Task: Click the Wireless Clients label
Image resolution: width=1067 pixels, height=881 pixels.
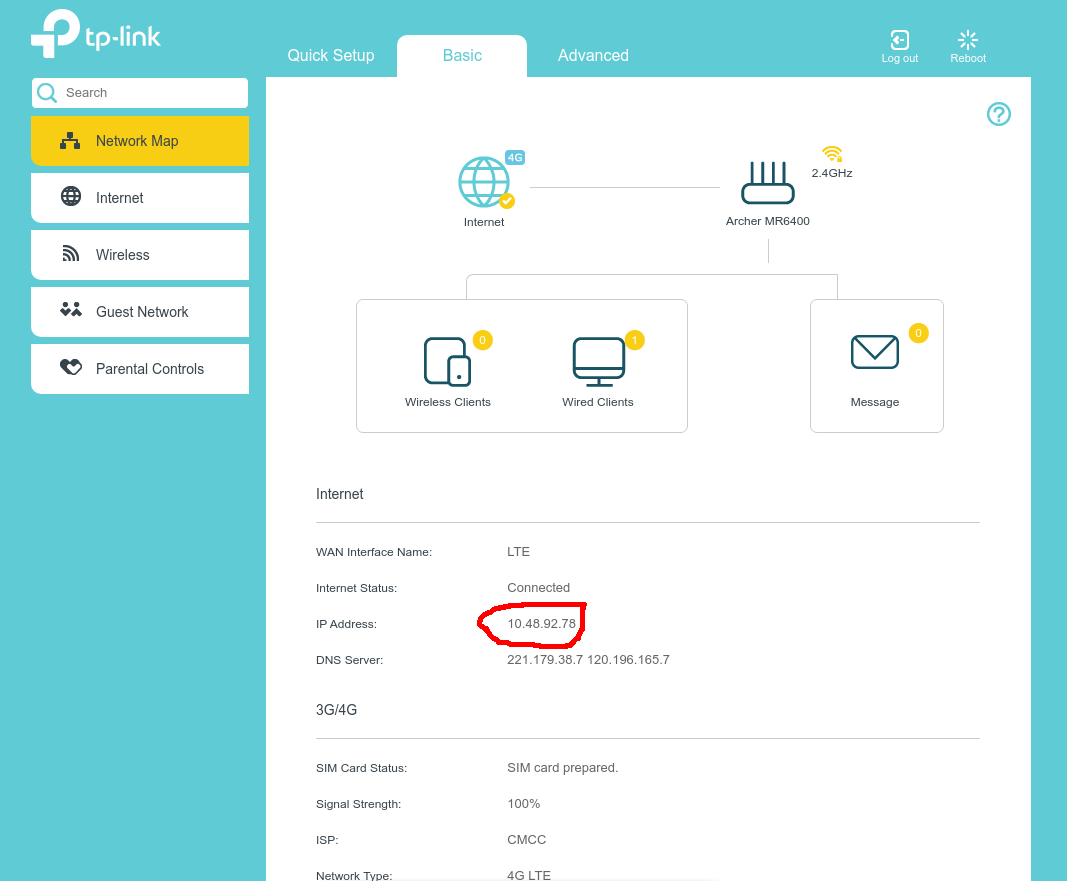Action: [448, 402]
